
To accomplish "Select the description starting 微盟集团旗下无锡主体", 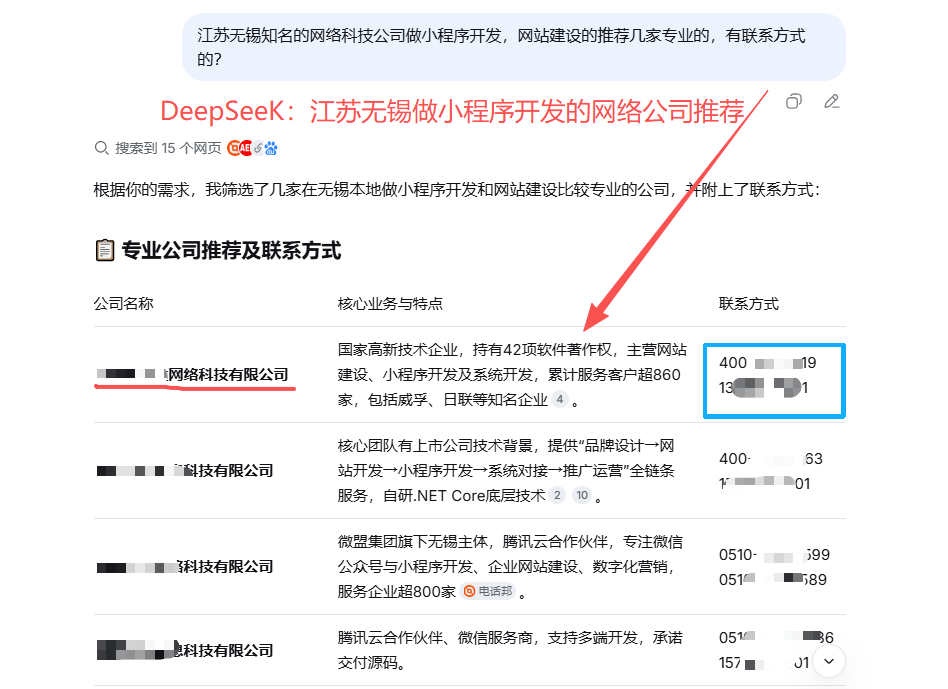I will [510, 566].
